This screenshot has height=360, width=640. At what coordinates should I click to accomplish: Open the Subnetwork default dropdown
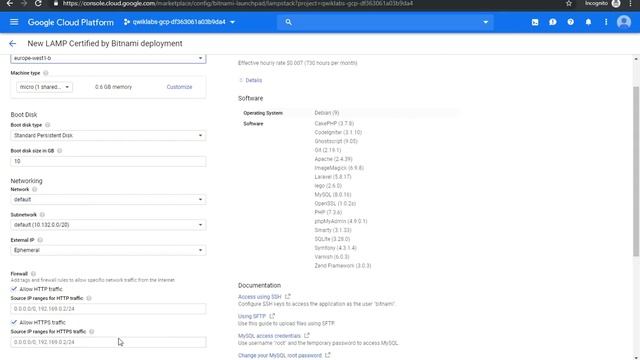tap(108, 225)
